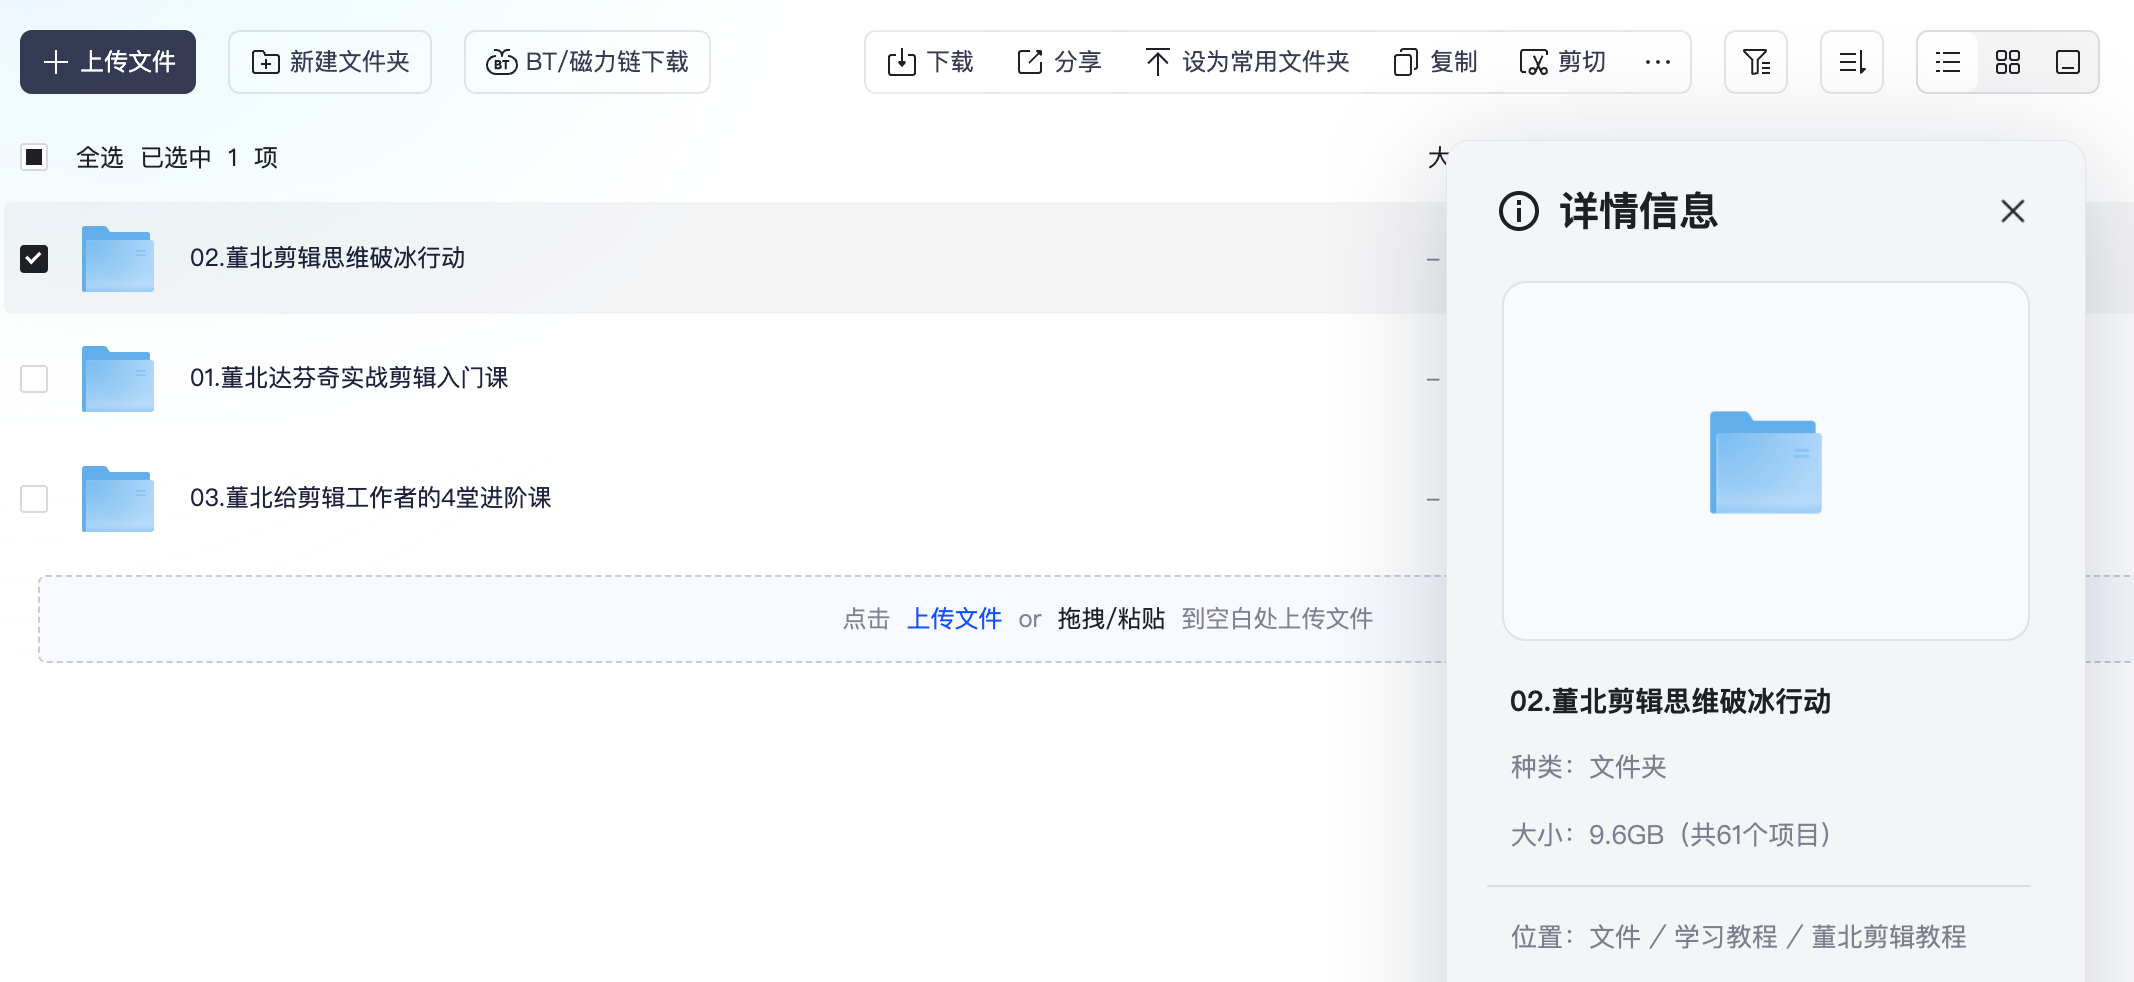The image size is (2134, 982).
Task: Switch to grid view
Action: pyautogui.click(x=2007, y=62)
